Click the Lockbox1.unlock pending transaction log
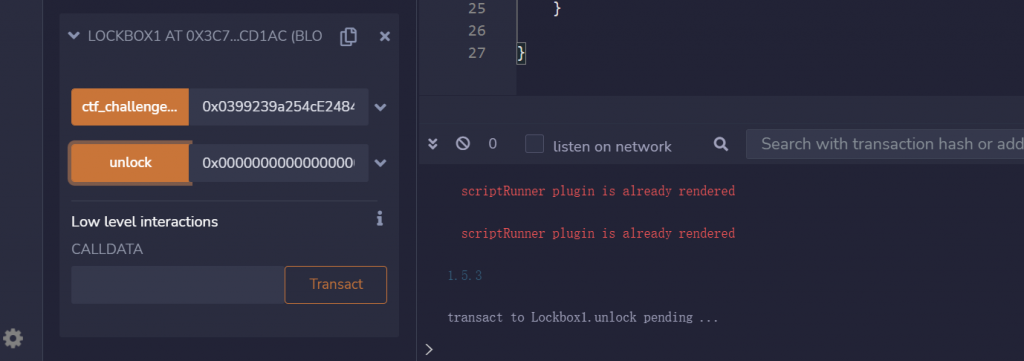 pyautogui.click(x=583, y=318)
